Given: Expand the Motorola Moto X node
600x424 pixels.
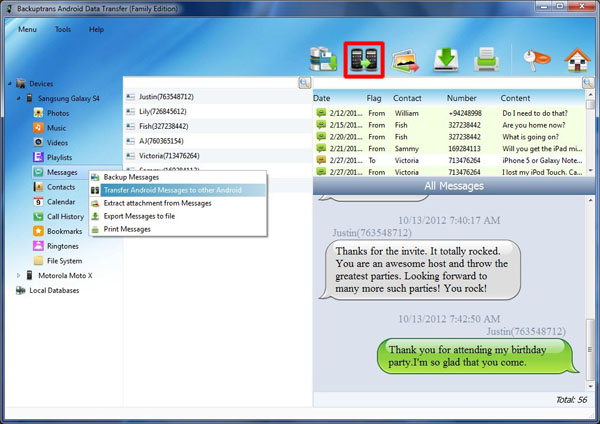Looking at the screenshot, I should (18, 276).
